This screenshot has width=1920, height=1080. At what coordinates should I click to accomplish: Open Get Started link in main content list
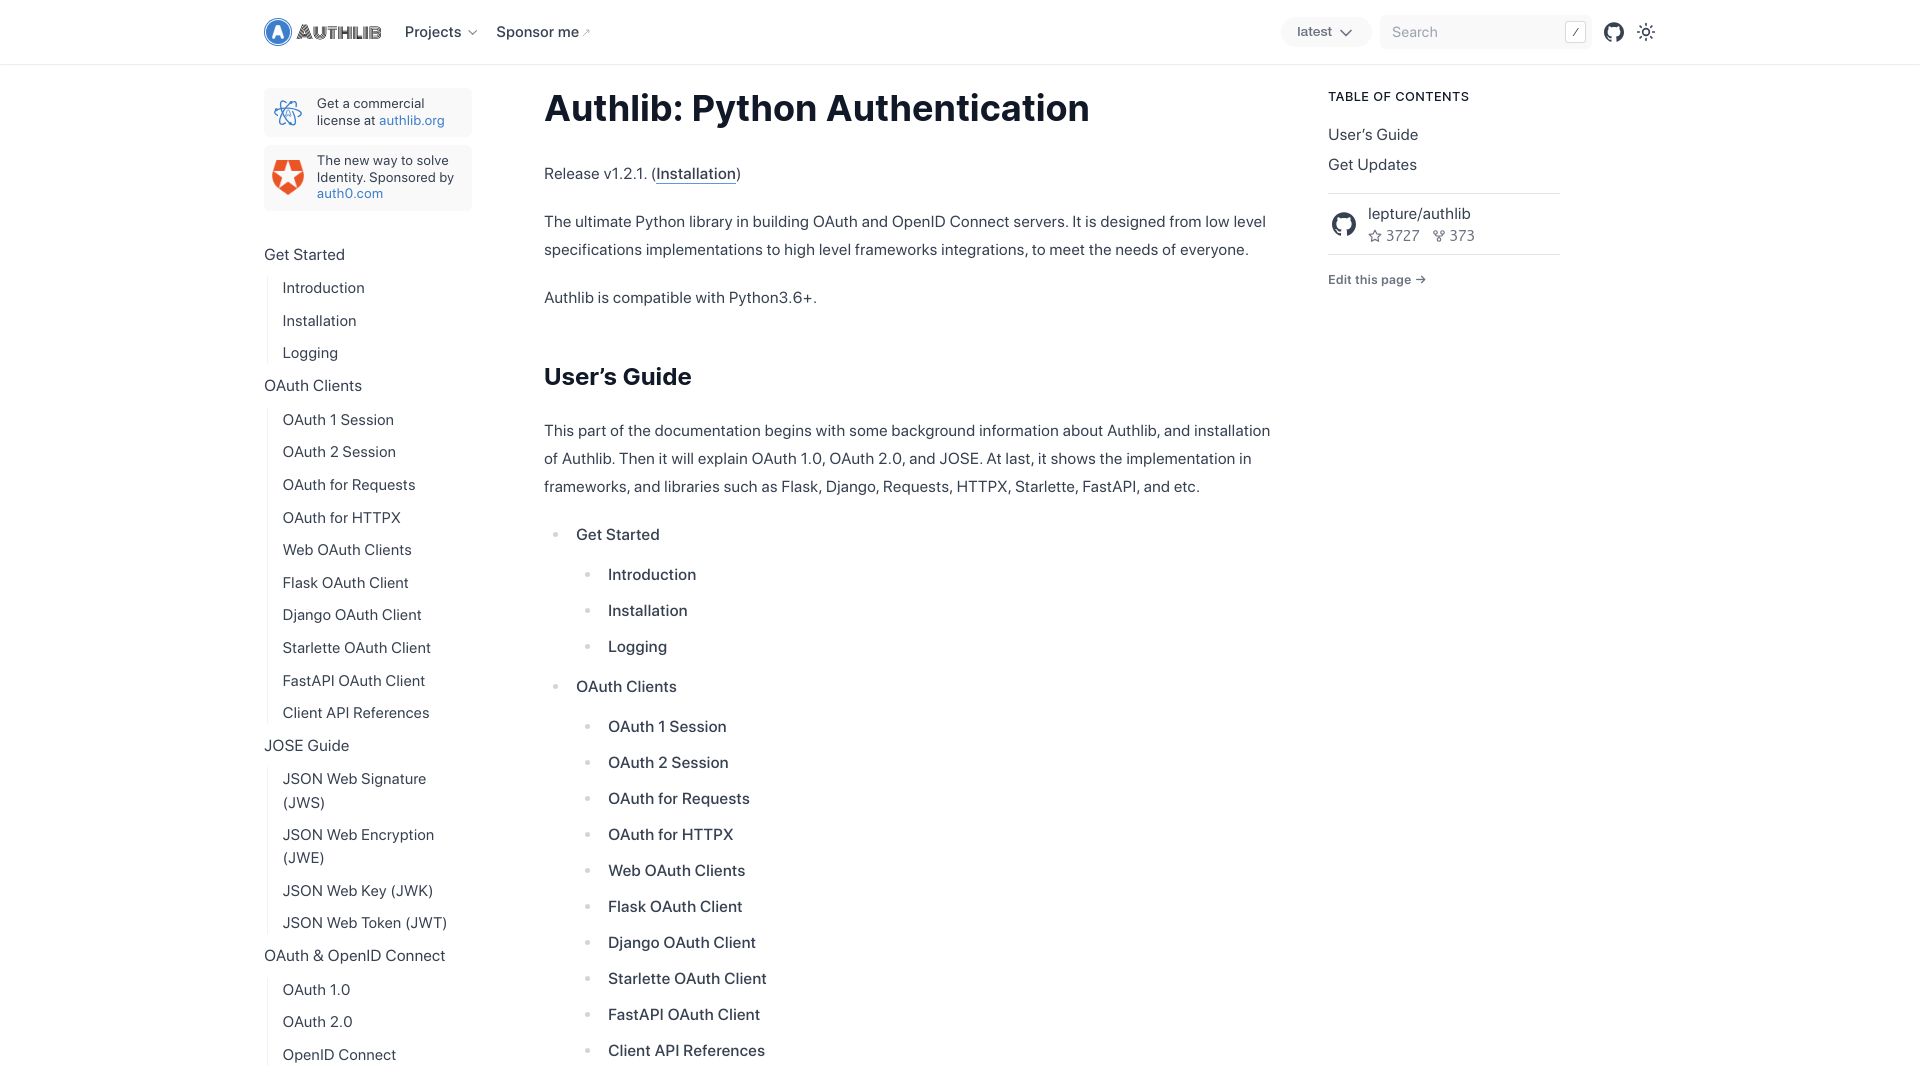click(618, 535)
